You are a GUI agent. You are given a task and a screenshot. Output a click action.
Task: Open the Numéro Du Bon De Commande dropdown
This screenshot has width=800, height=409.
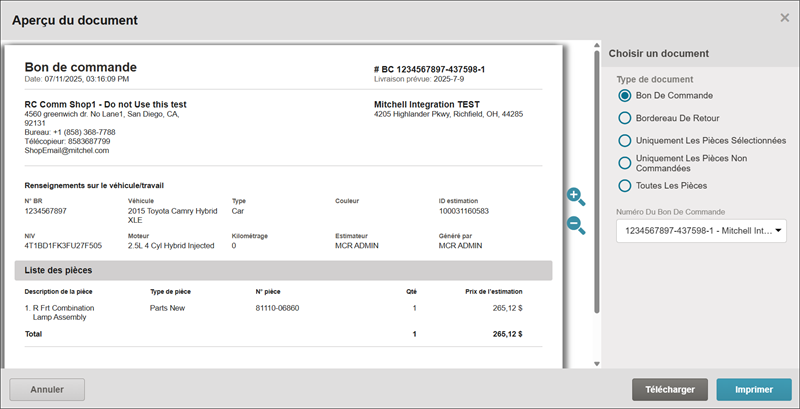702,231
